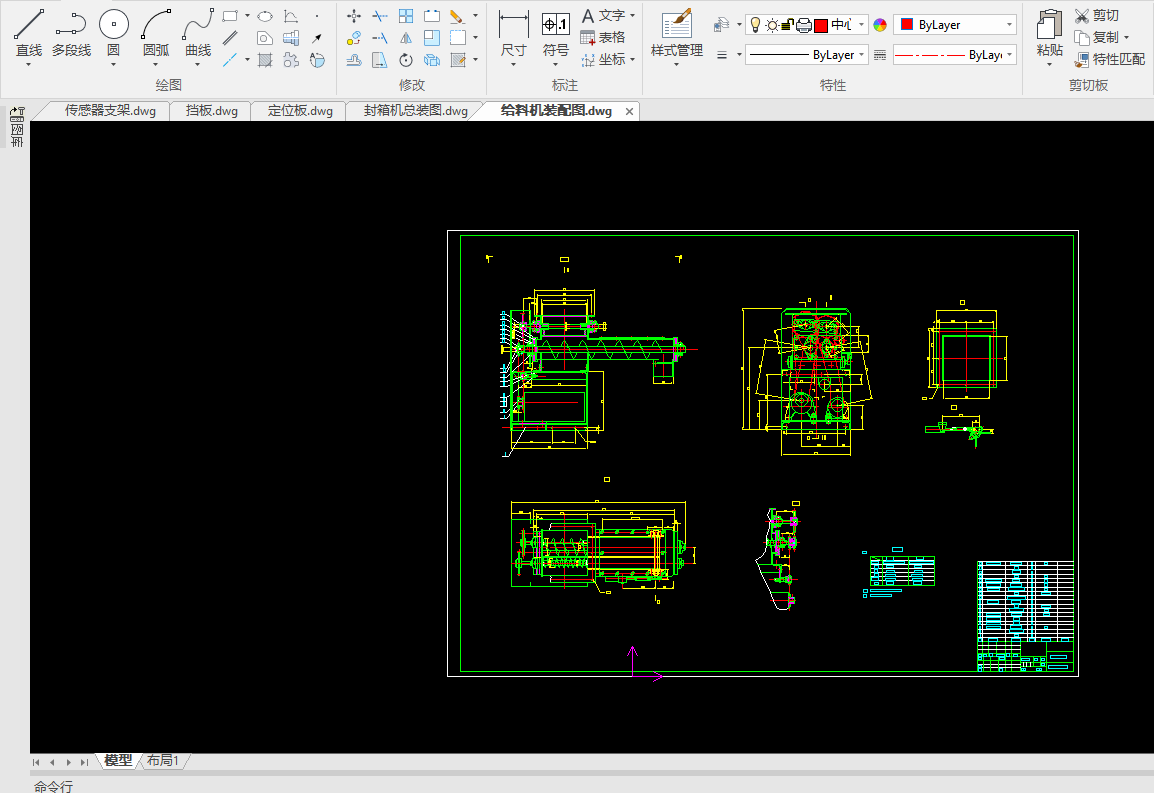
Task: Toggle the layer lightbulb on/off icon
Action: point(756,25)
